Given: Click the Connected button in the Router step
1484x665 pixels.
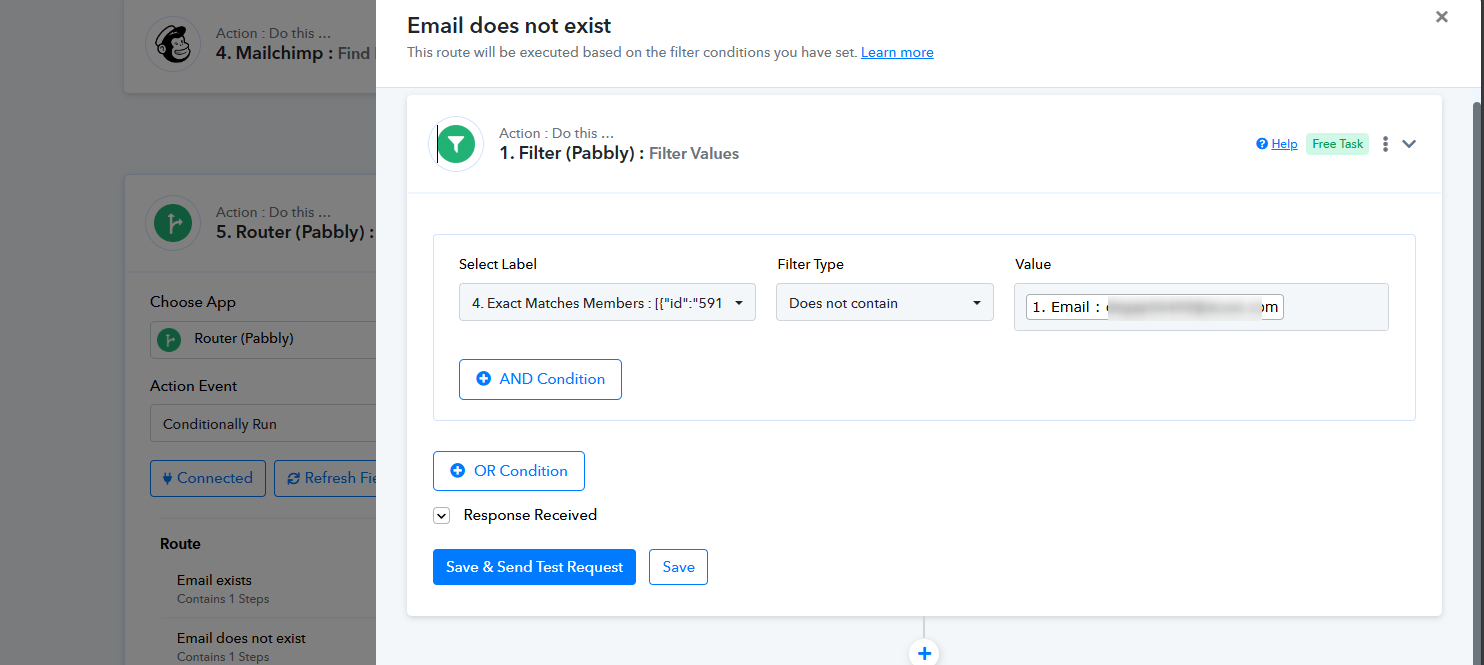Looking at the screenshot, I should tap(208, 478).
